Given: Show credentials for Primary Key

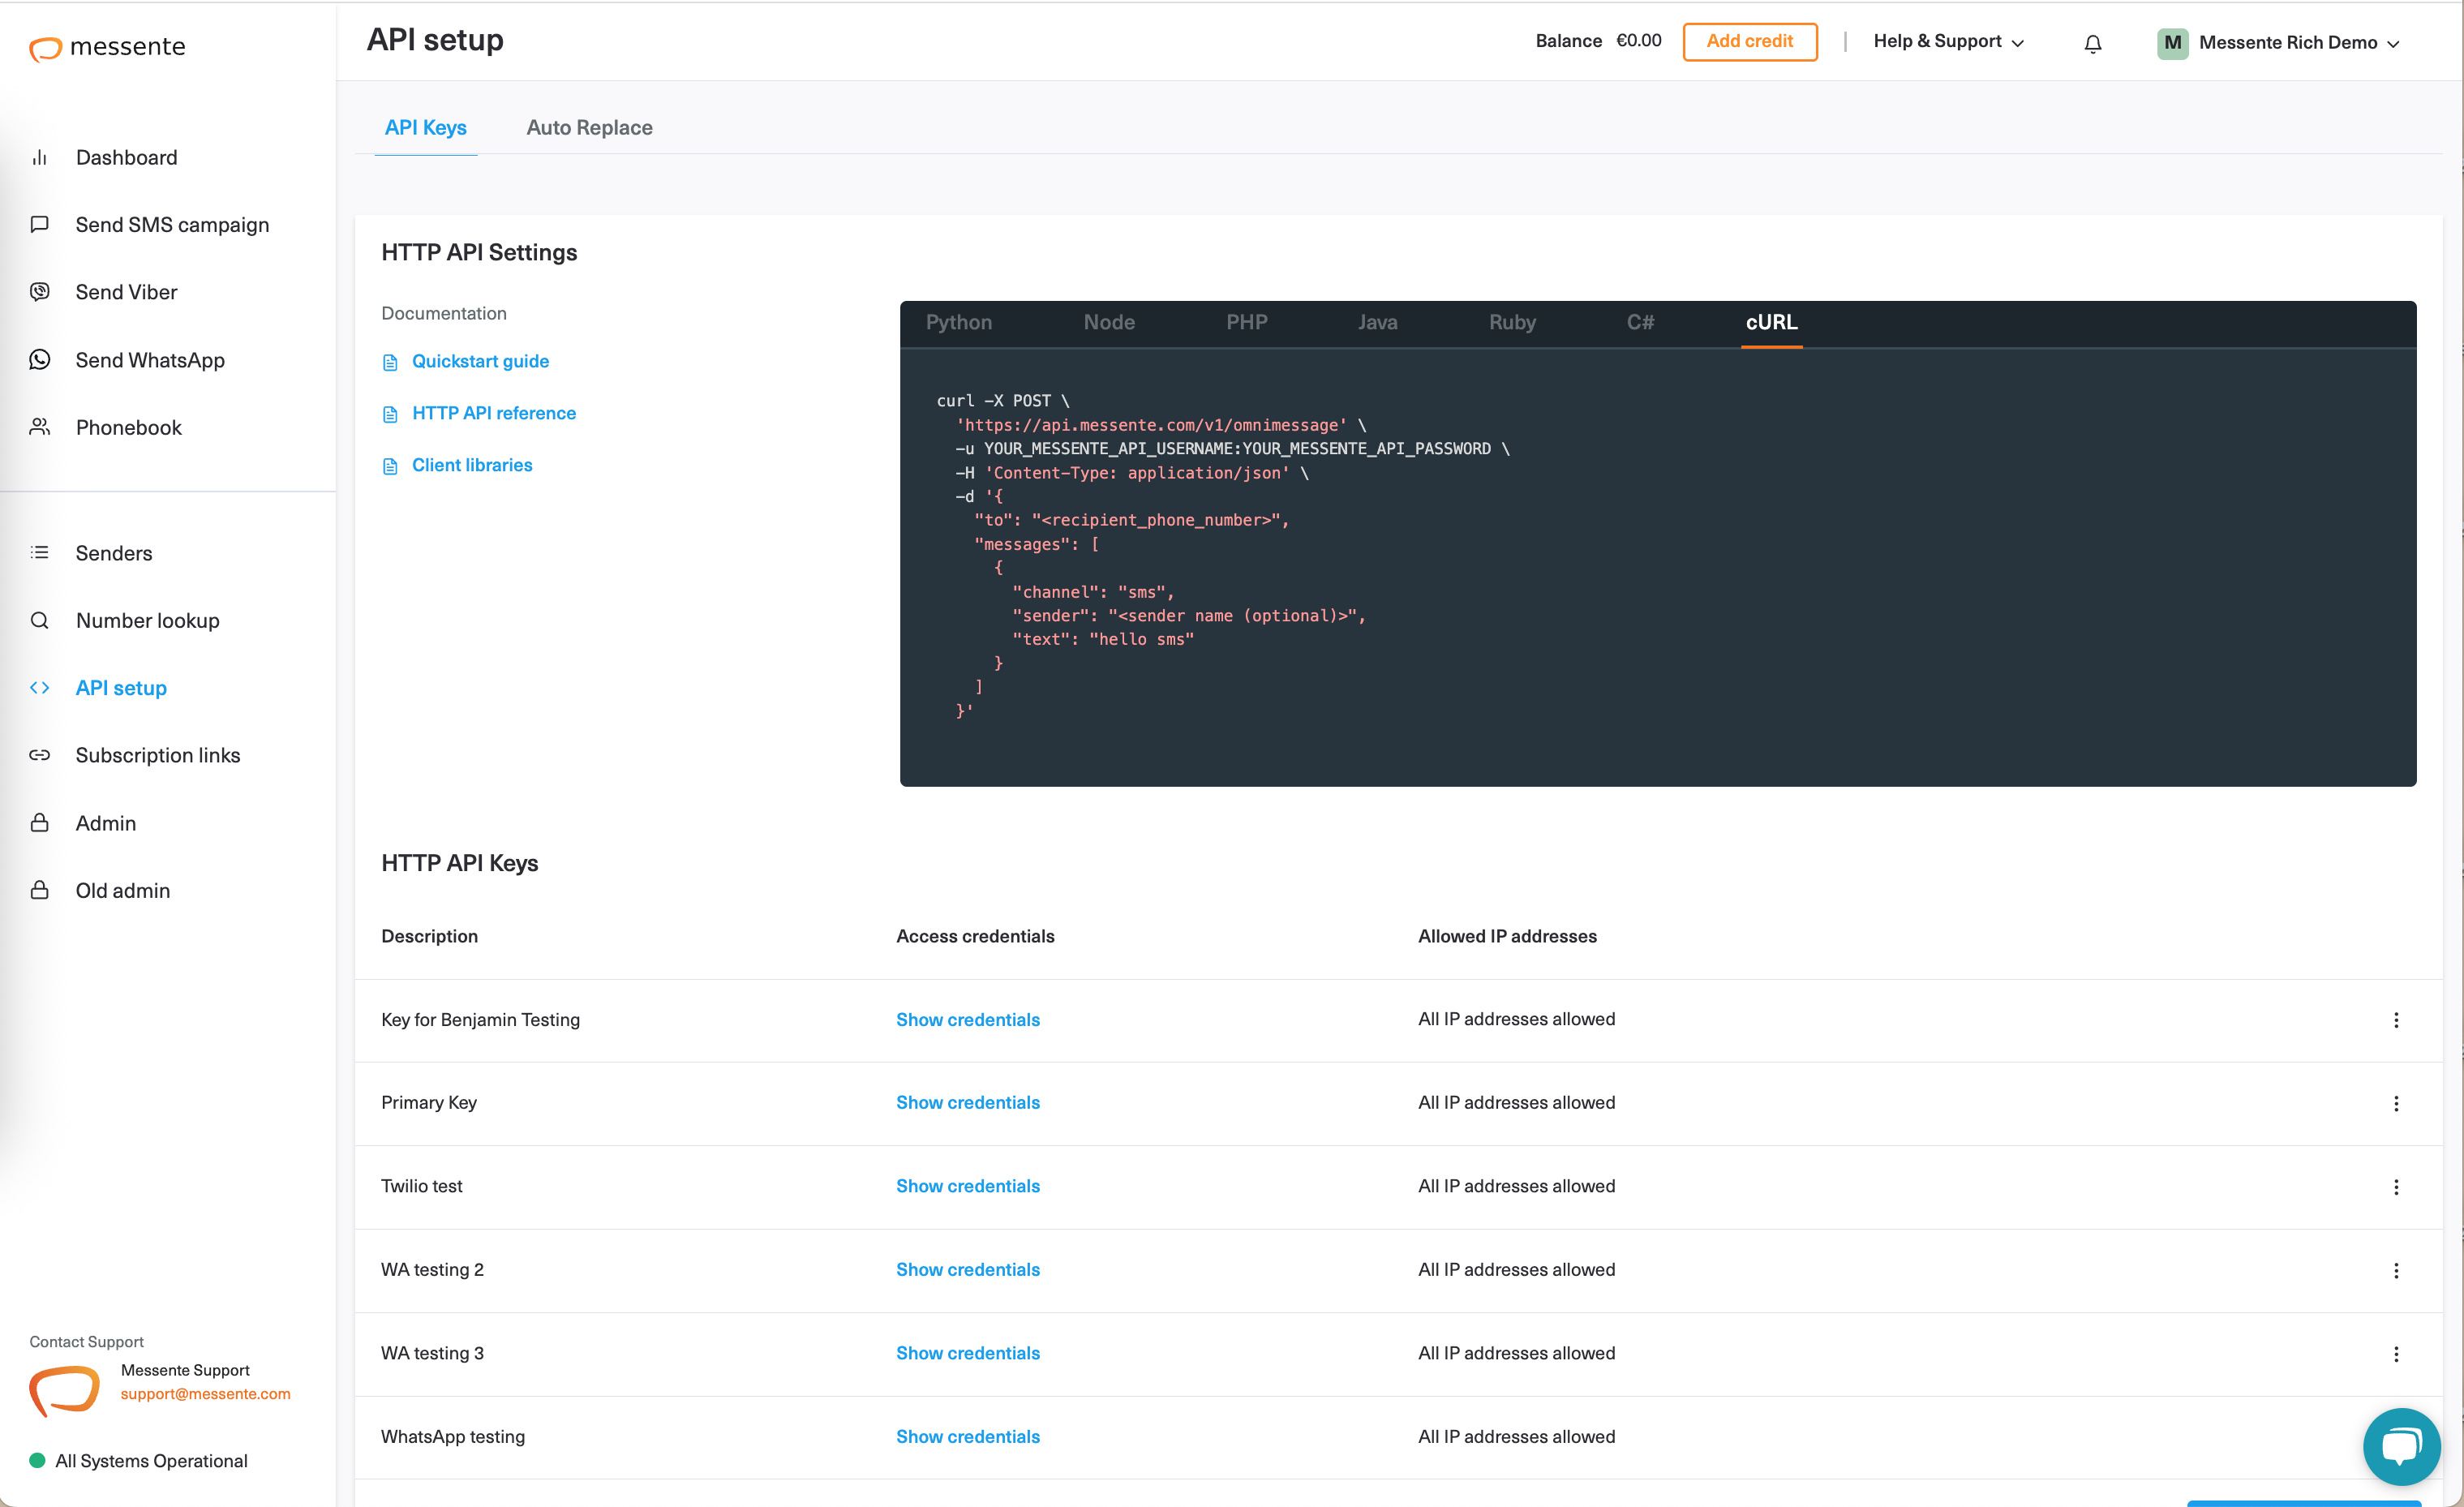Looking at the screenshot, I should (967, 1102).
